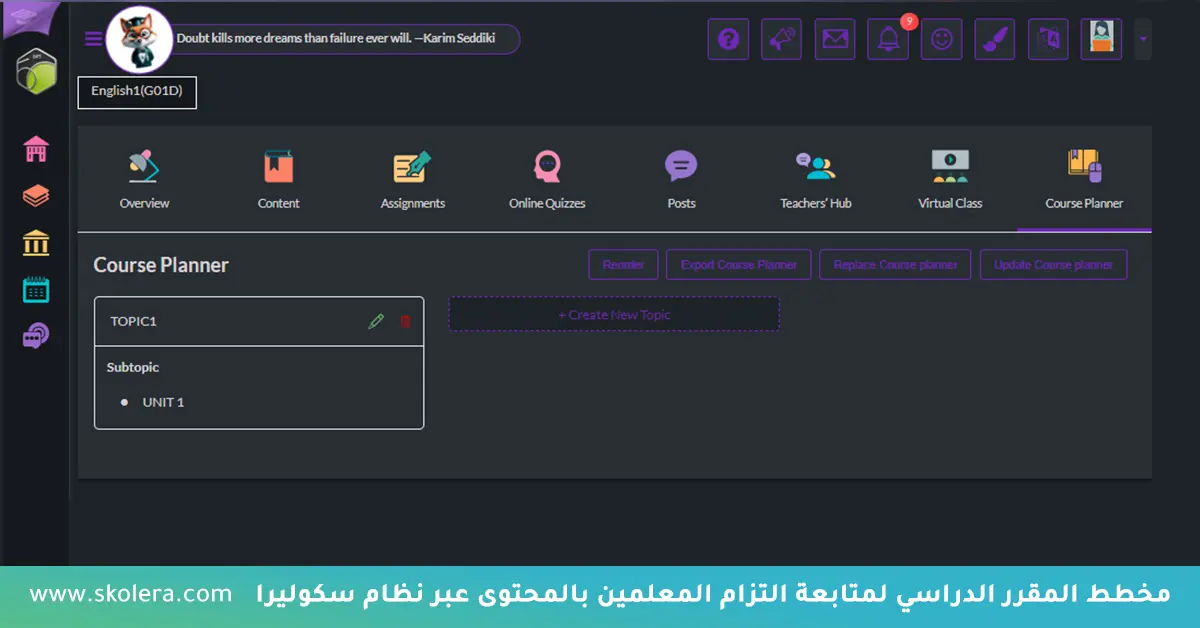Viewport: 1200px width, 628px height.
Task: Click the announcements megaphone icon
Action: [x=781, y=38]
